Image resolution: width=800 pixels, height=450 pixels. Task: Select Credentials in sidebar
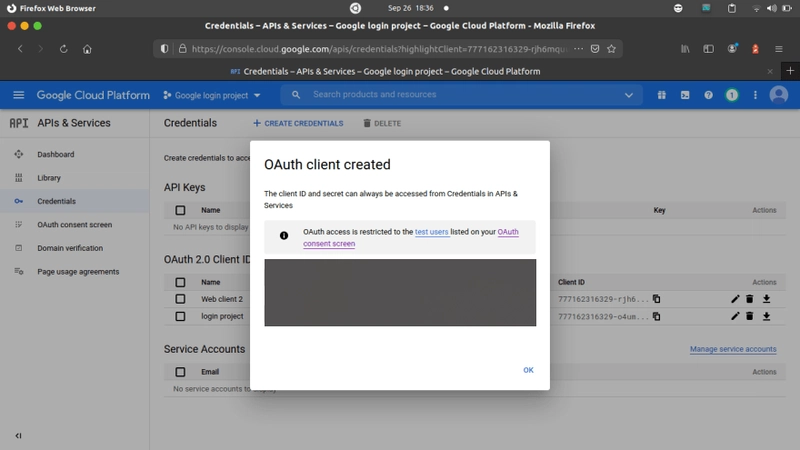[x=56, y=201]
